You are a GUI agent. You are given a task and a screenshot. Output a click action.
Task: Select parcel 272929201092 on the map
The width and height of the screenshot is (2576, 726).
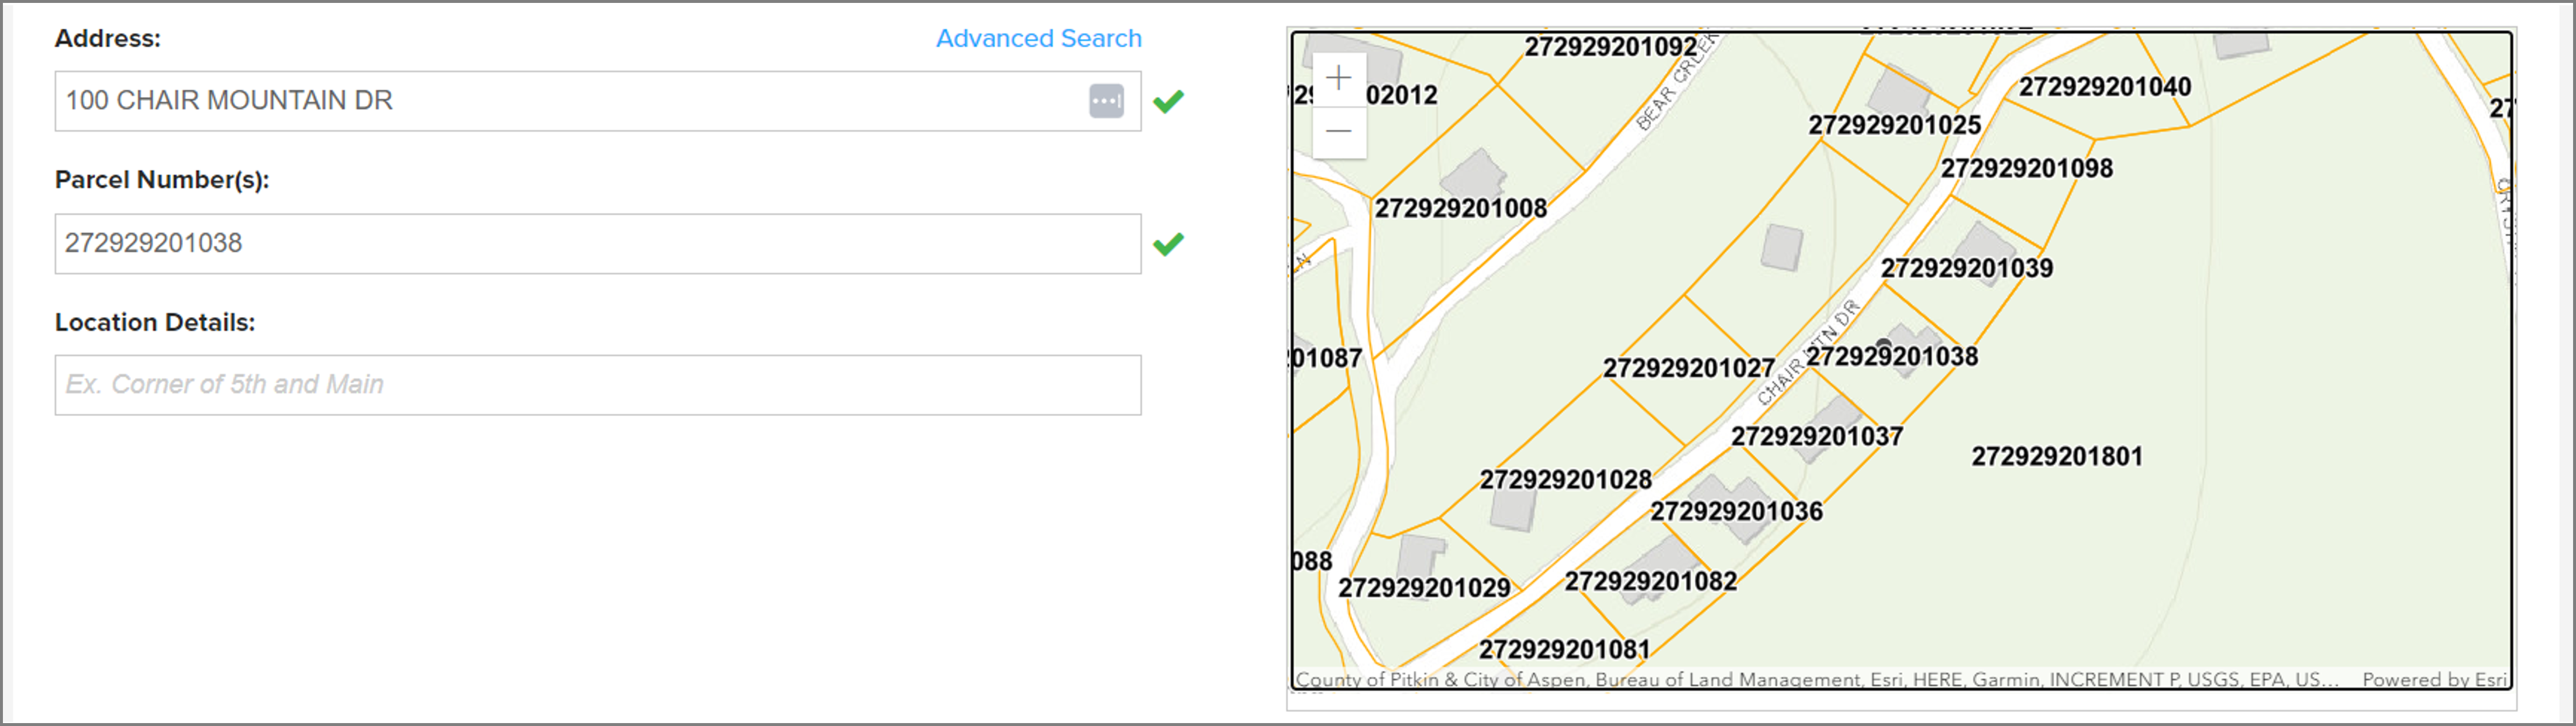tap(1611, 47)
